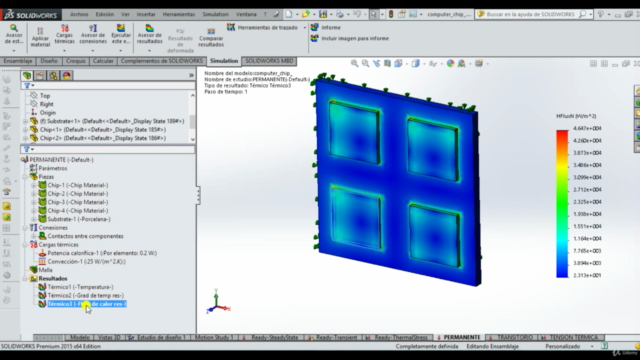Open Asesor de conexiones tool
This screenshot has height=360, width=640.
pyautogui.click(x=93, y=34)
